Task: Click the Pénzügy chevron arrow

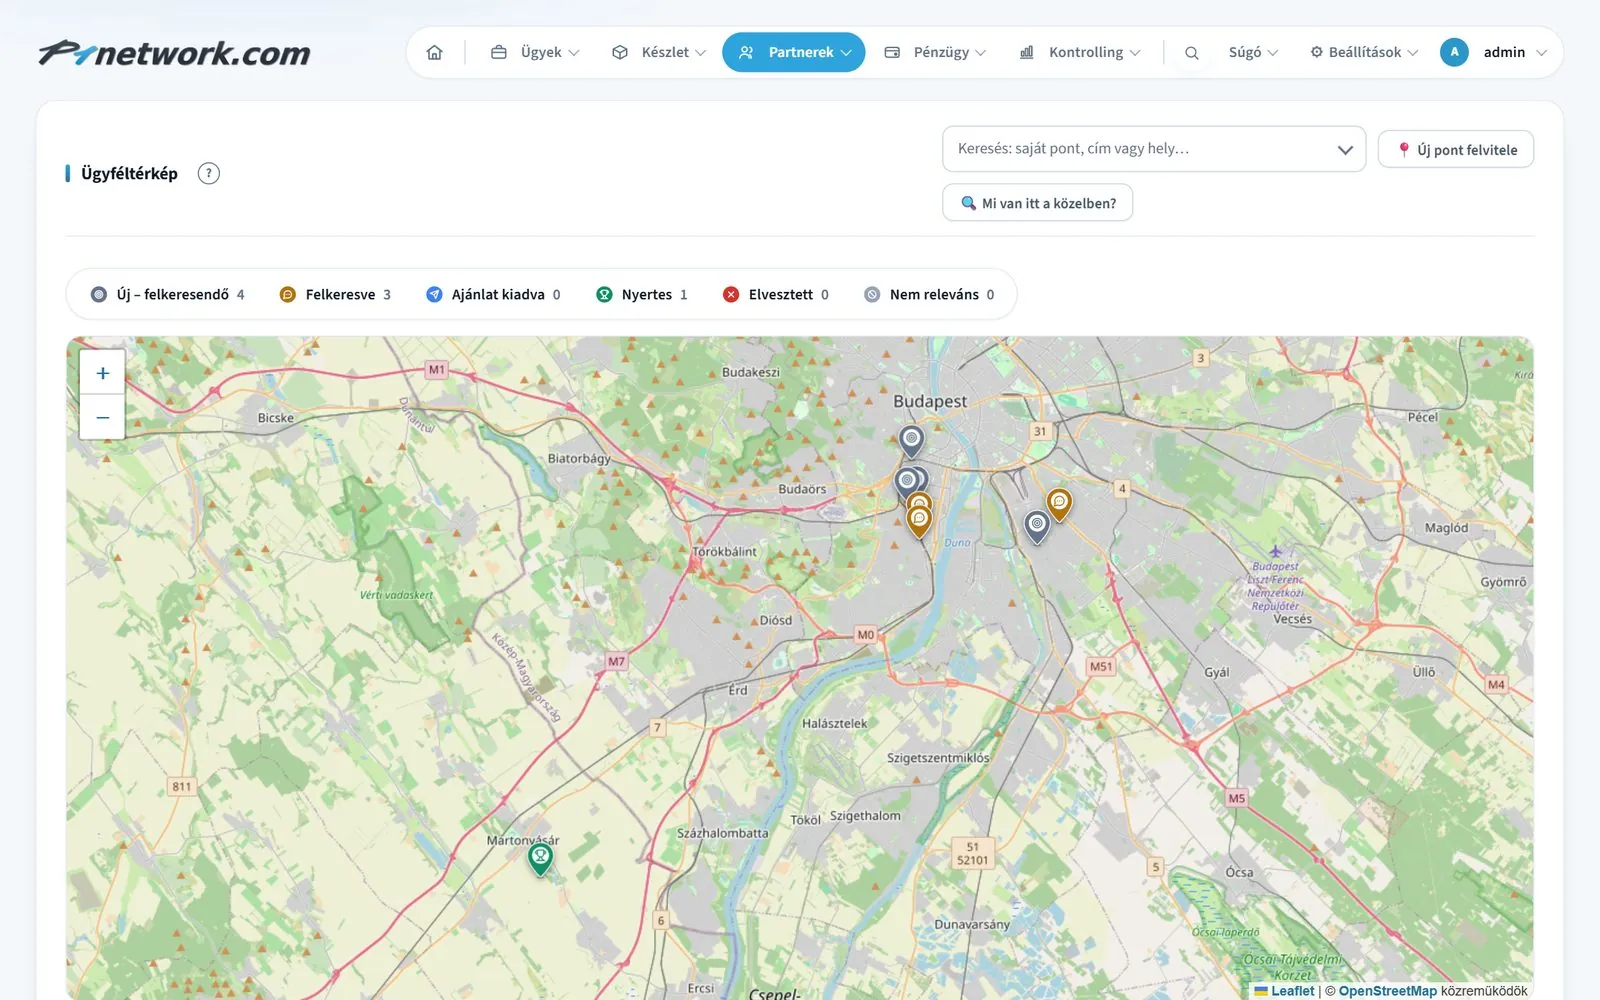Action: point(980,53)
